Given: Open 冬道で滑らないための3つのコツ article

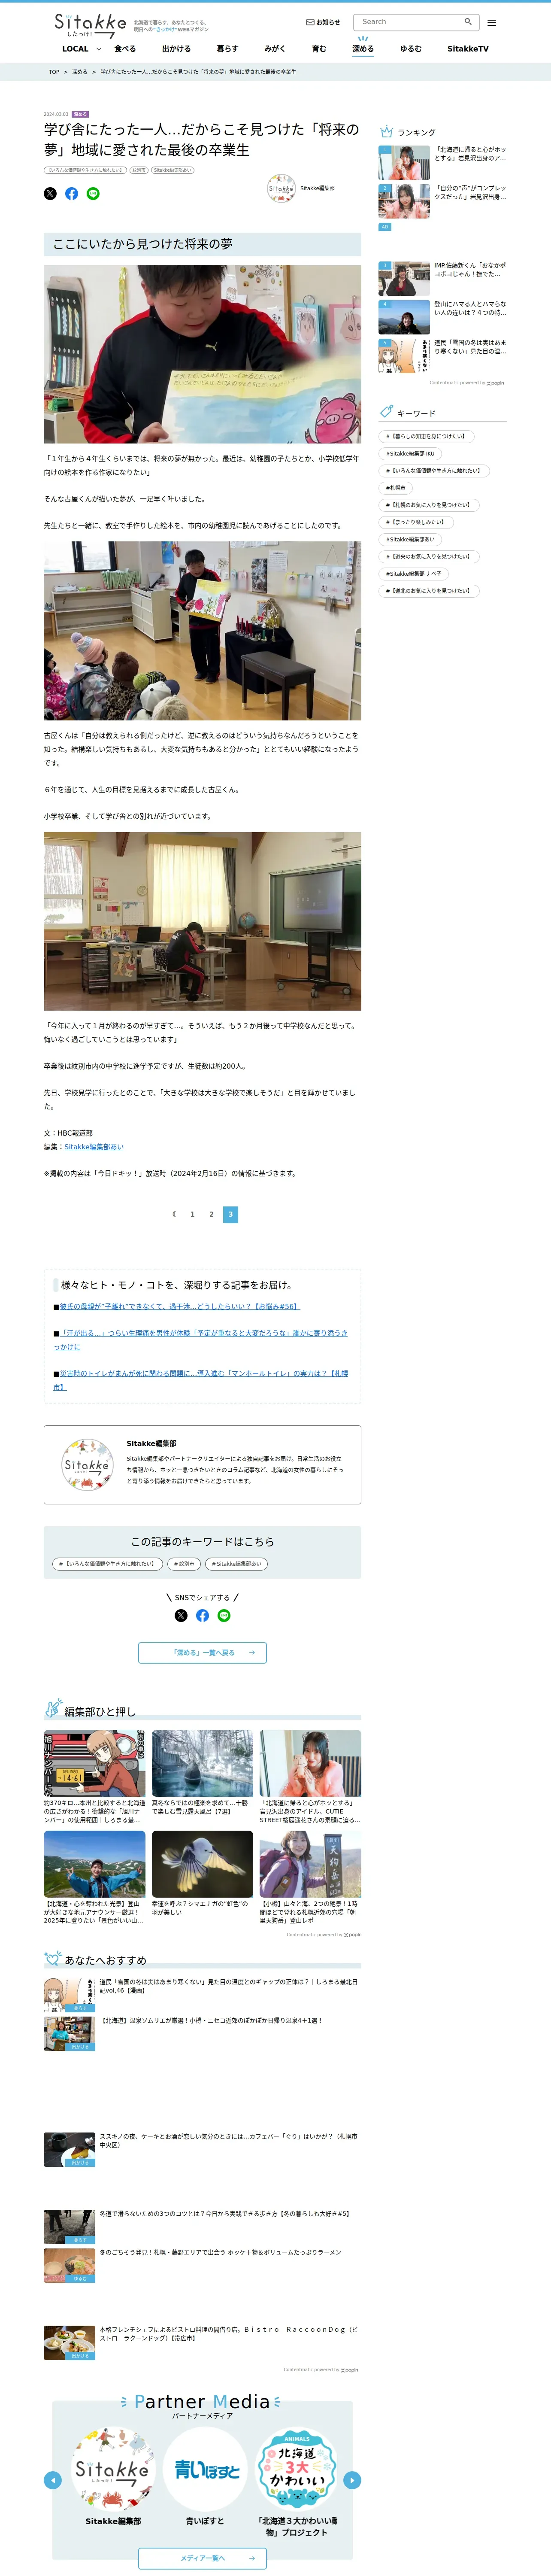Looking at the screenshot, I should point(202,2227).
